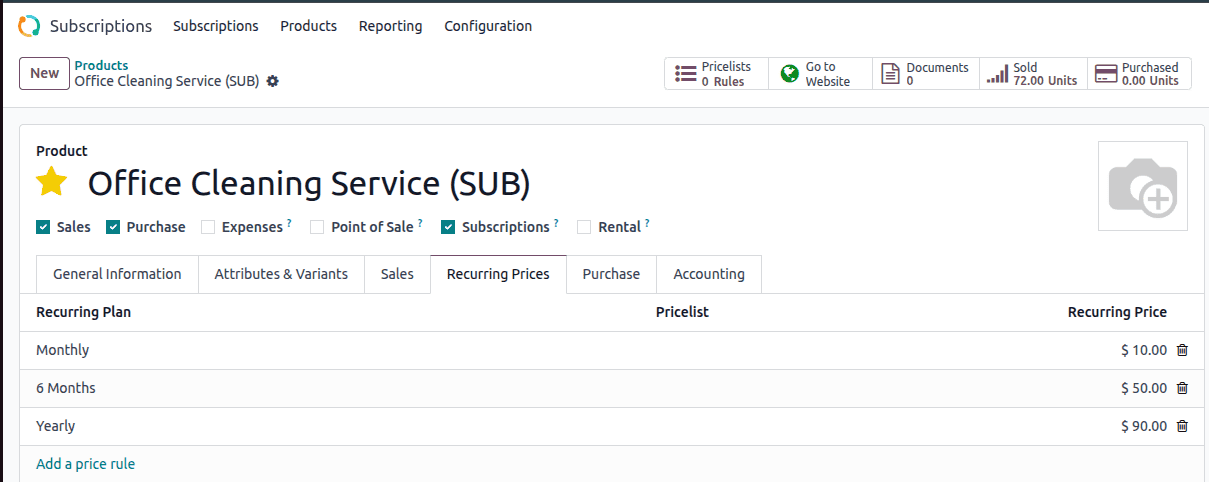
Task: View Sold 72.00 Units statistics
Action: pyautogui.click(x=1033, y=74)
